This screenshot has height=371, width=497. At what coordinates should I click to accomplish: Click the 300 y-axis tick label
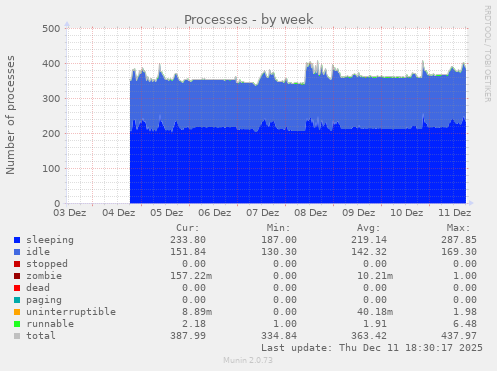click(51, 99)
